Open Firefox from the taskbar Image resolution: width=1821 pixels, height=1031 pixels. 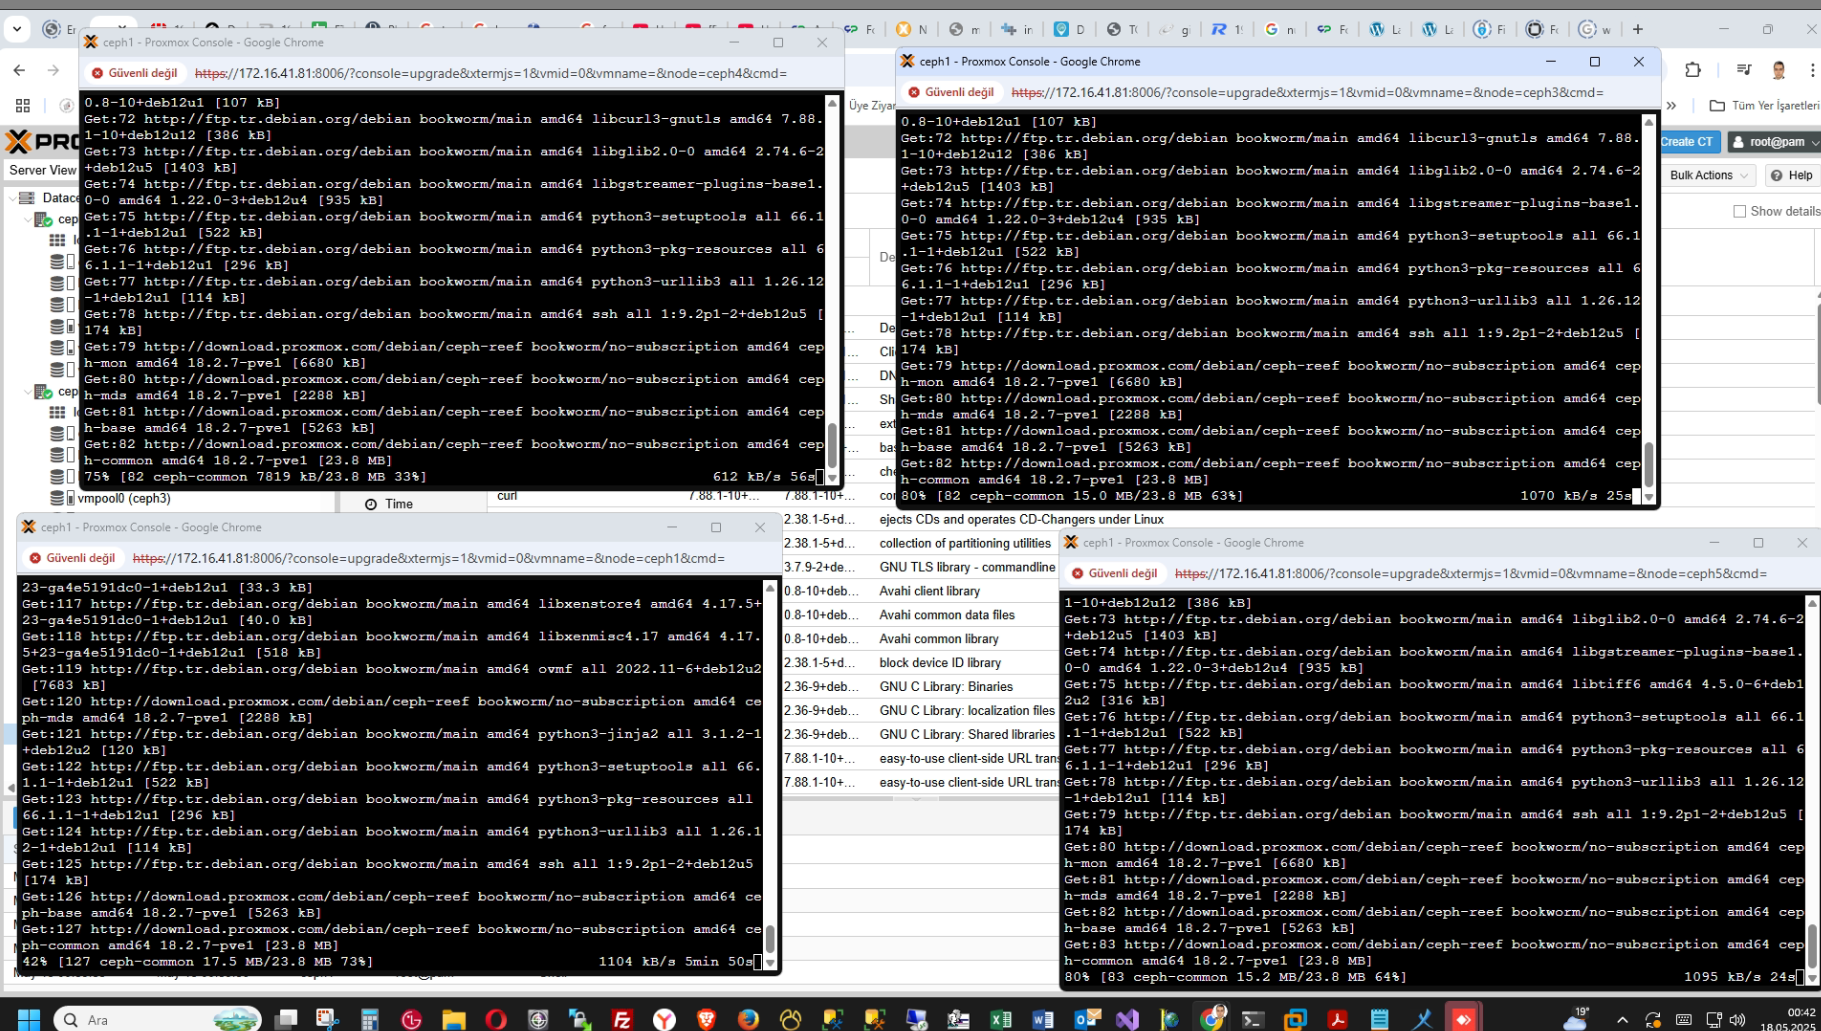click(748, 1019)
